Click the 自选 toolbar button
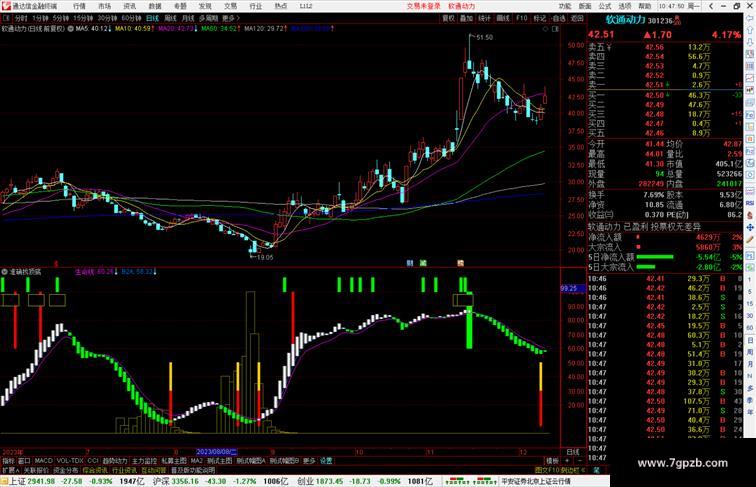 coord(558,18)
